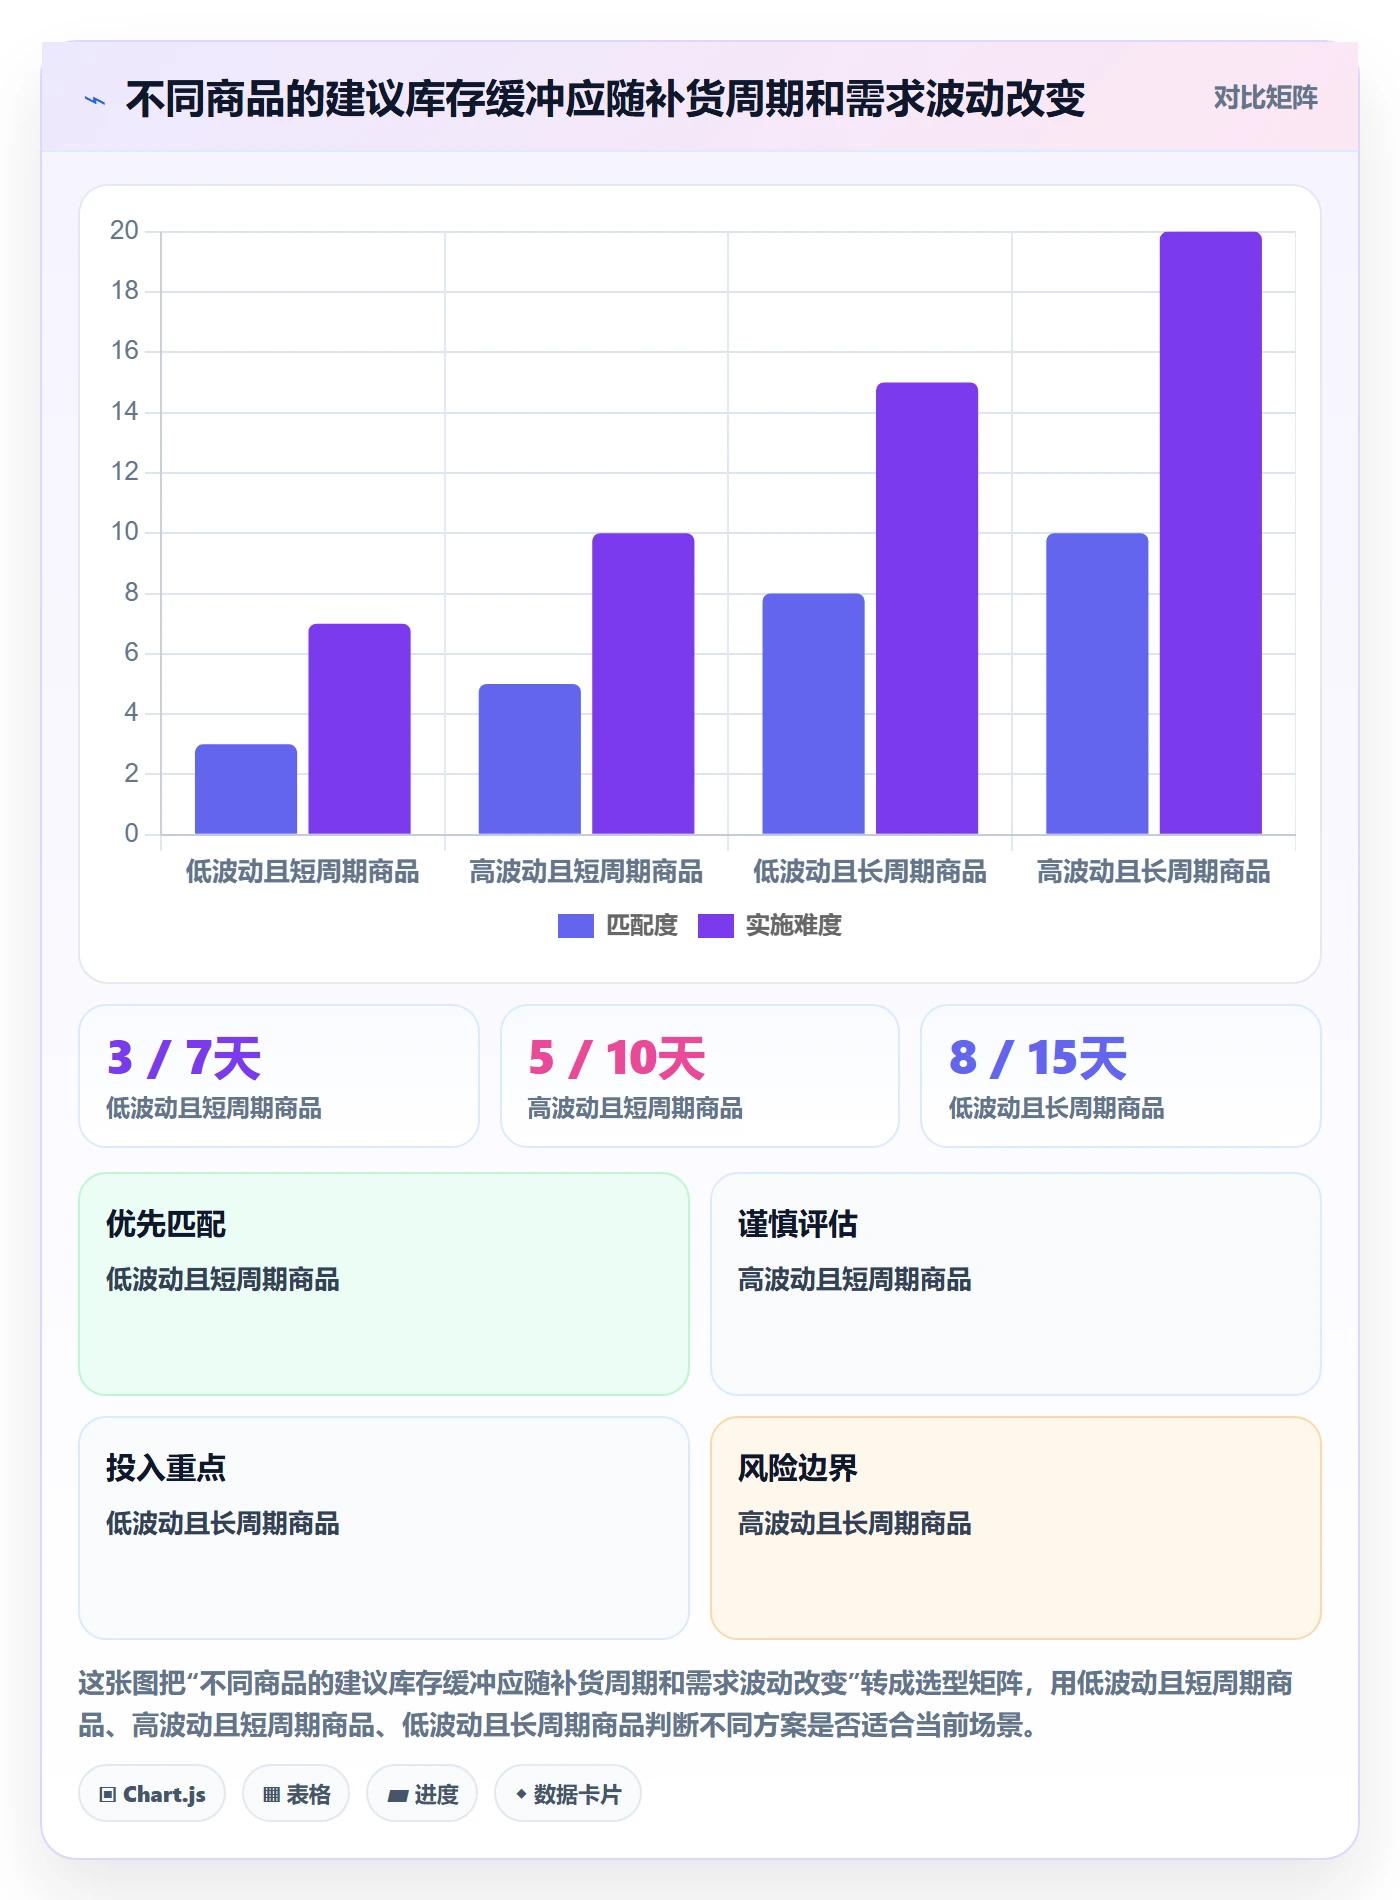Image resolution: width=1400 pixels, height=1900 pixels.
Task: Open the 投入重点 card
Action: [x=384, y=1528]
